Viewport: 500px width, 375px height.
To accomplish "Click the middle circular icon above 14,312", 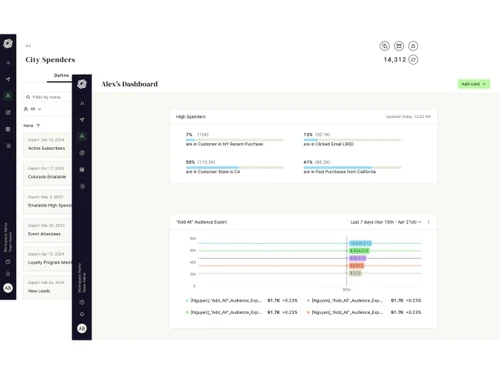I will point(399,46).
